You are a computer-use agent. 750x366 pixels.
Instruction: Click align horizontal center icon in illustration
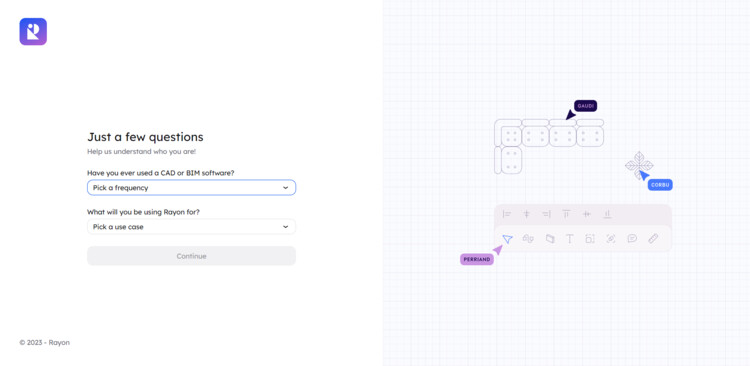click(x=527, y=214)
